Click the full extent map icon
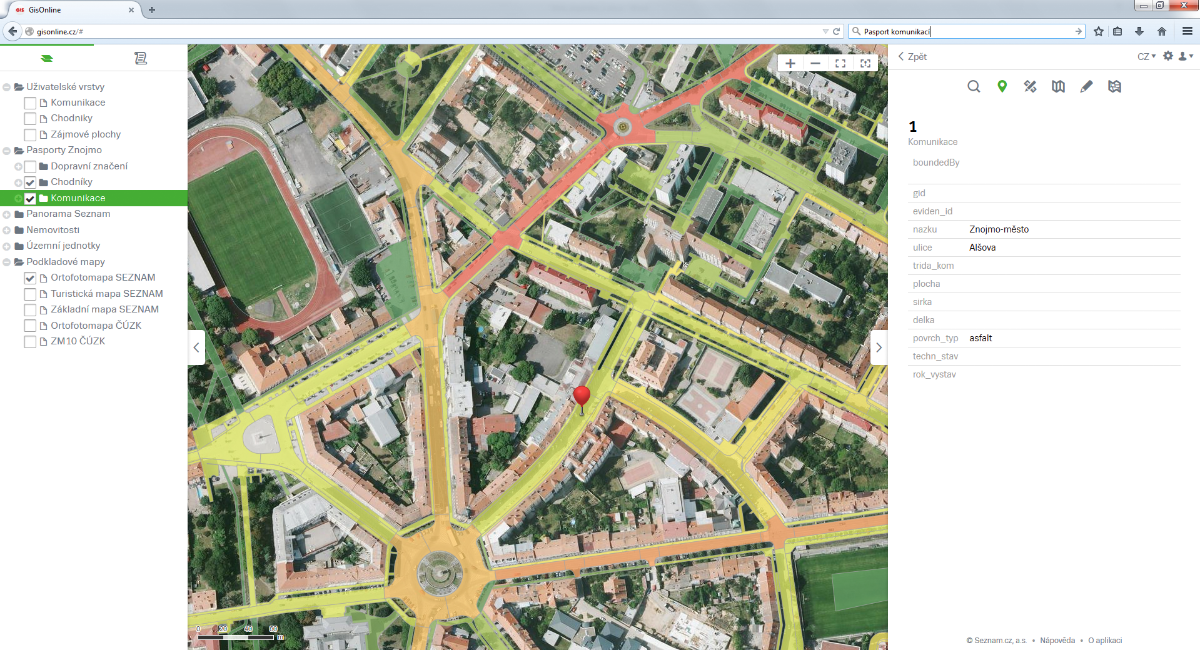1200x650 pixels. (x=841, y=63)
